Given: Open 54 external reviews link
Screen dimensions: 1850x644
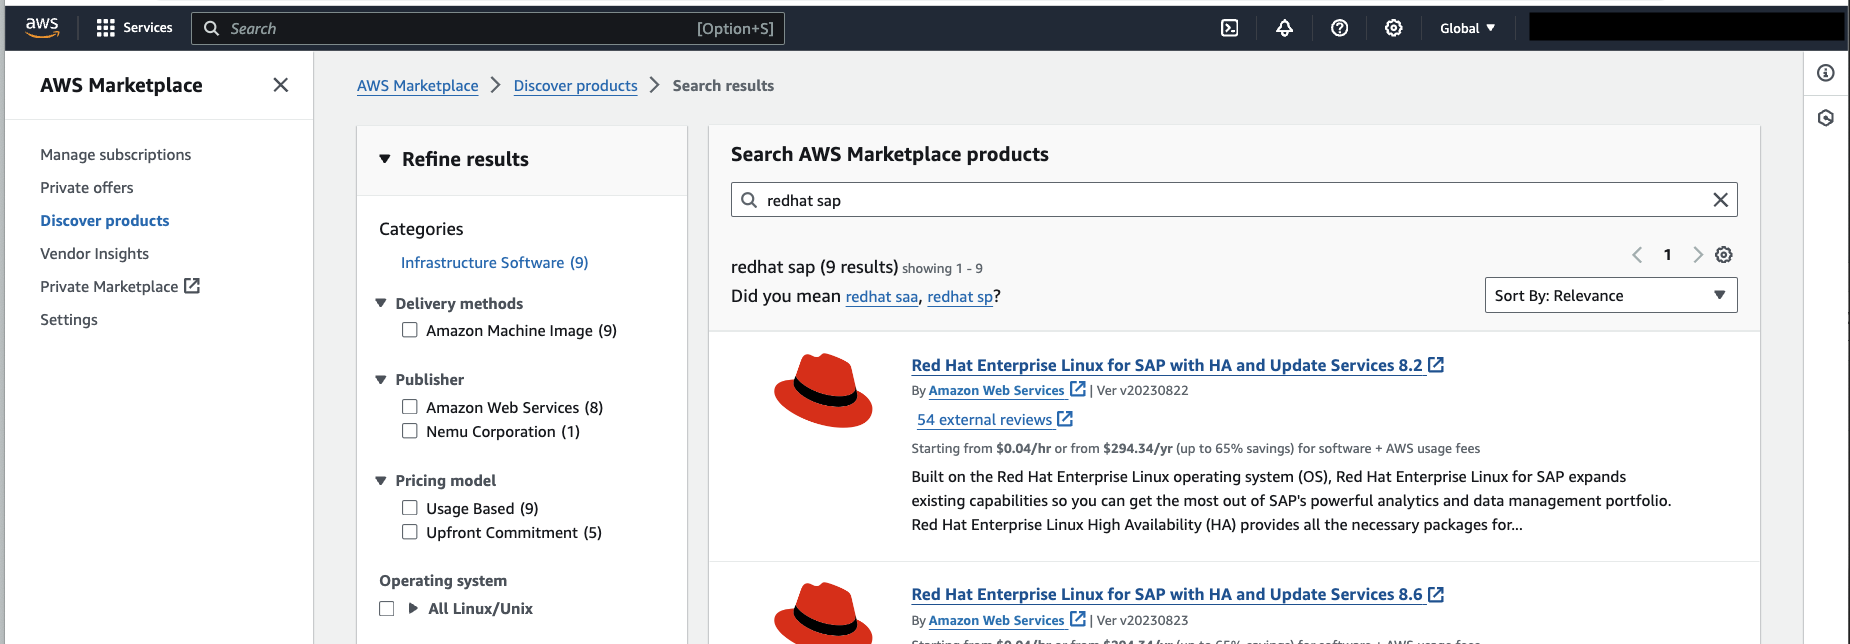Looking at the screenshot, I should point(984,419).
